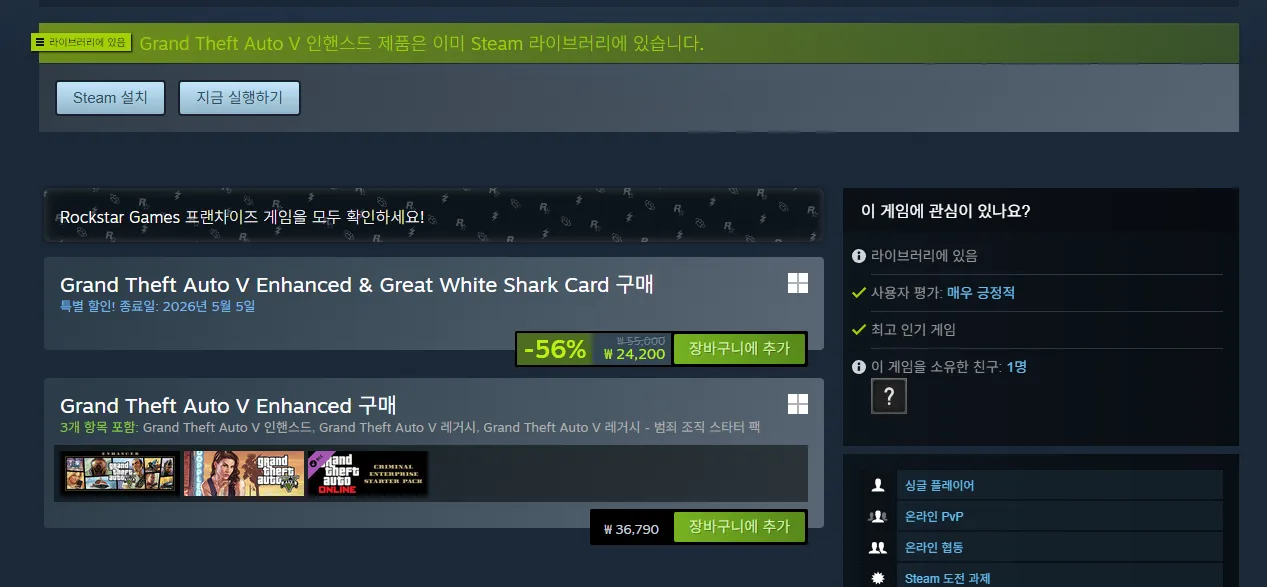Click the online PvP icon
This screenshot has height=587, width=1267.
point(878,516)
